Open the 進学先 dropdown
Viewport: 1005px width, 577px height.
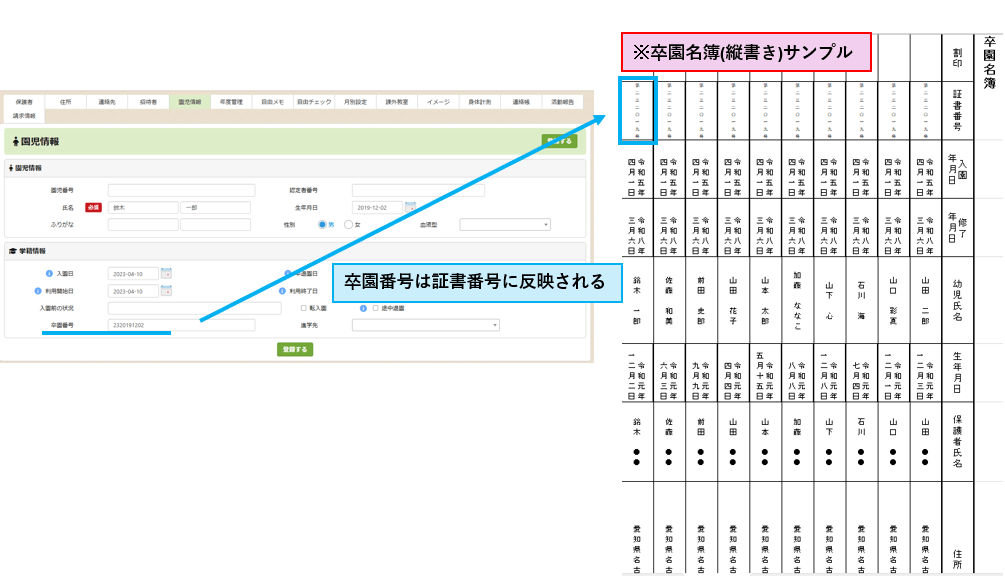pos(425,325)
